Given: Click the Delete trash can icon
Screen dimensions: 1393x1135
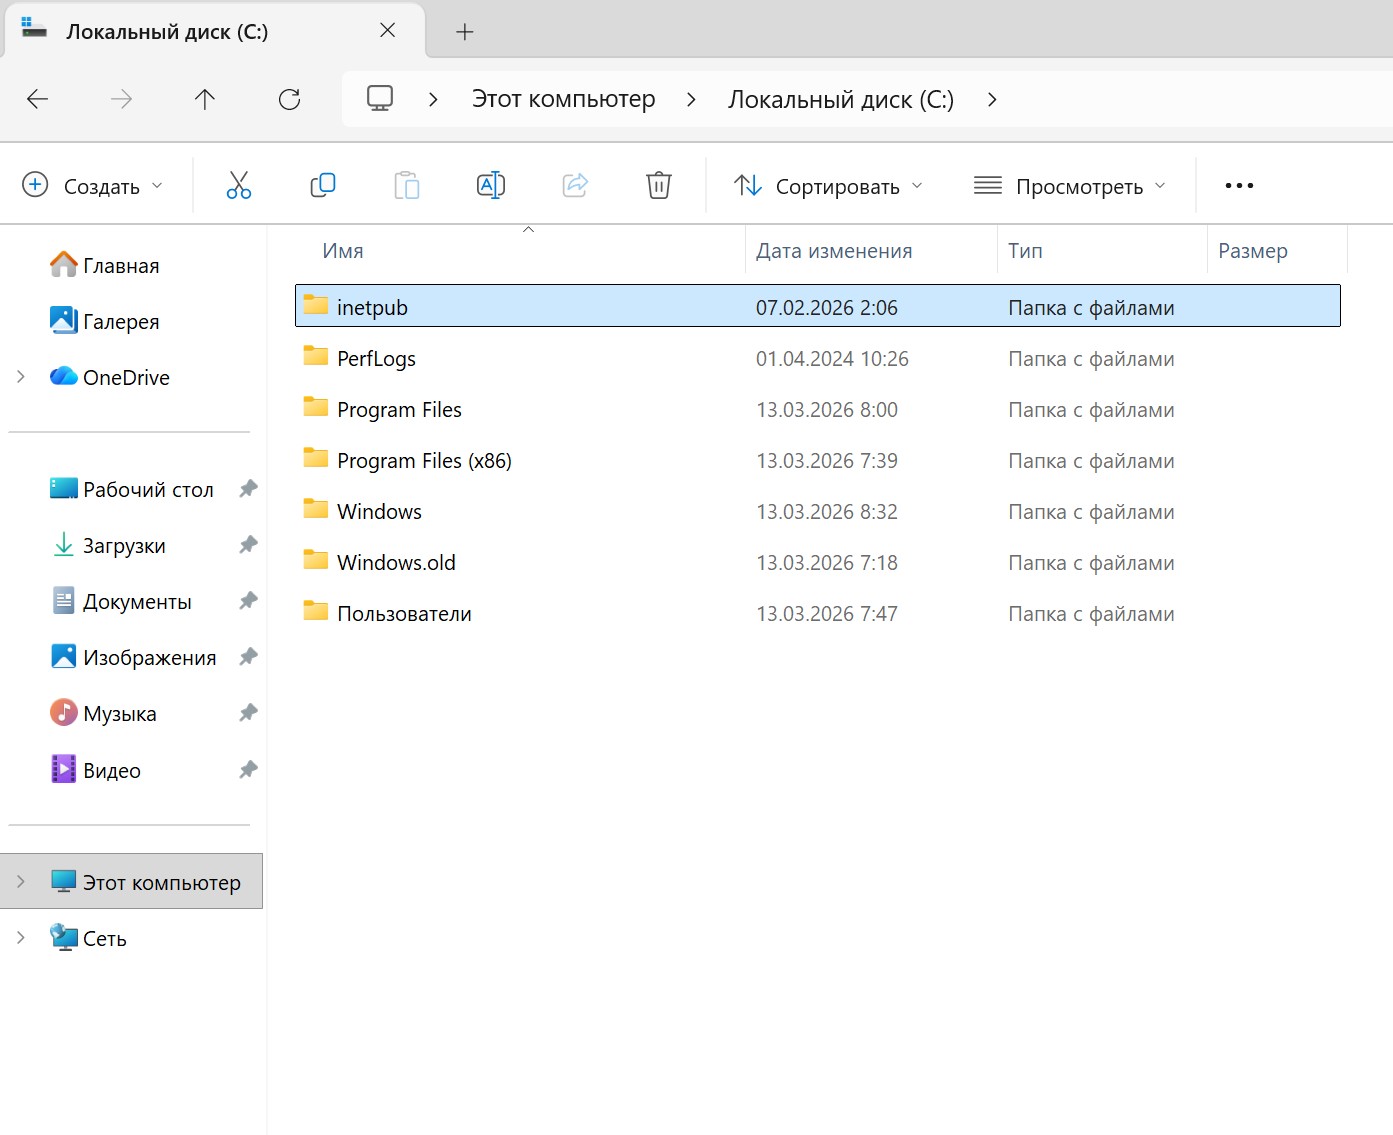Looking at the screenshot, I should pos(659,185).
